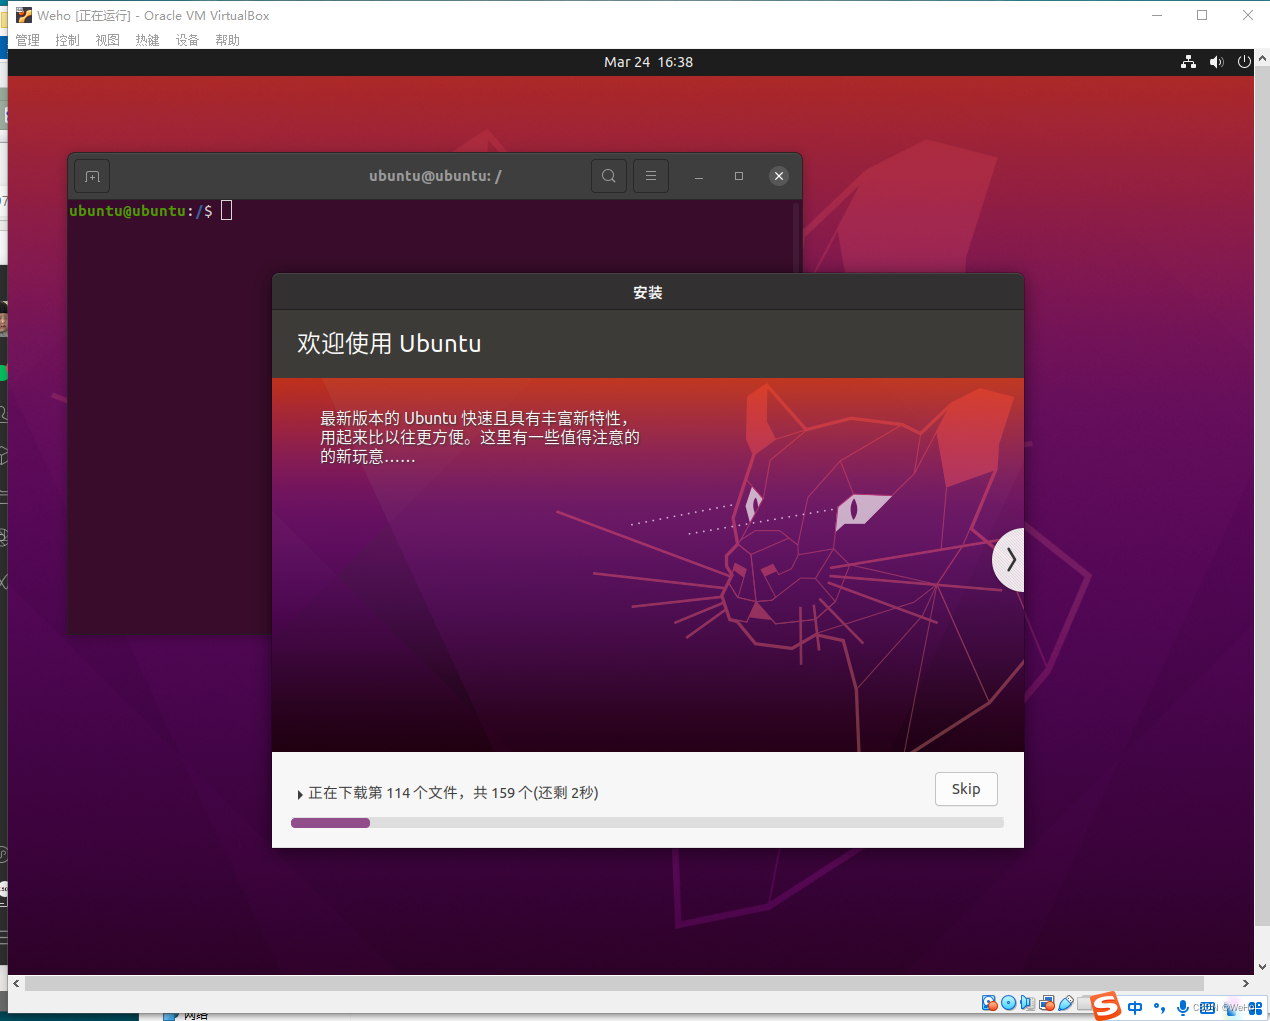Maximize the VirtualBox window

pos(1202,15)
